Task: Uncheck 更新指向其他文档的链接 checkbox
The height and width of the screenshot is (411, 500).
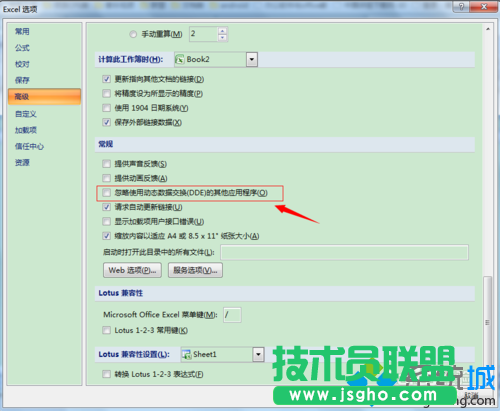Action: point(106,79)
